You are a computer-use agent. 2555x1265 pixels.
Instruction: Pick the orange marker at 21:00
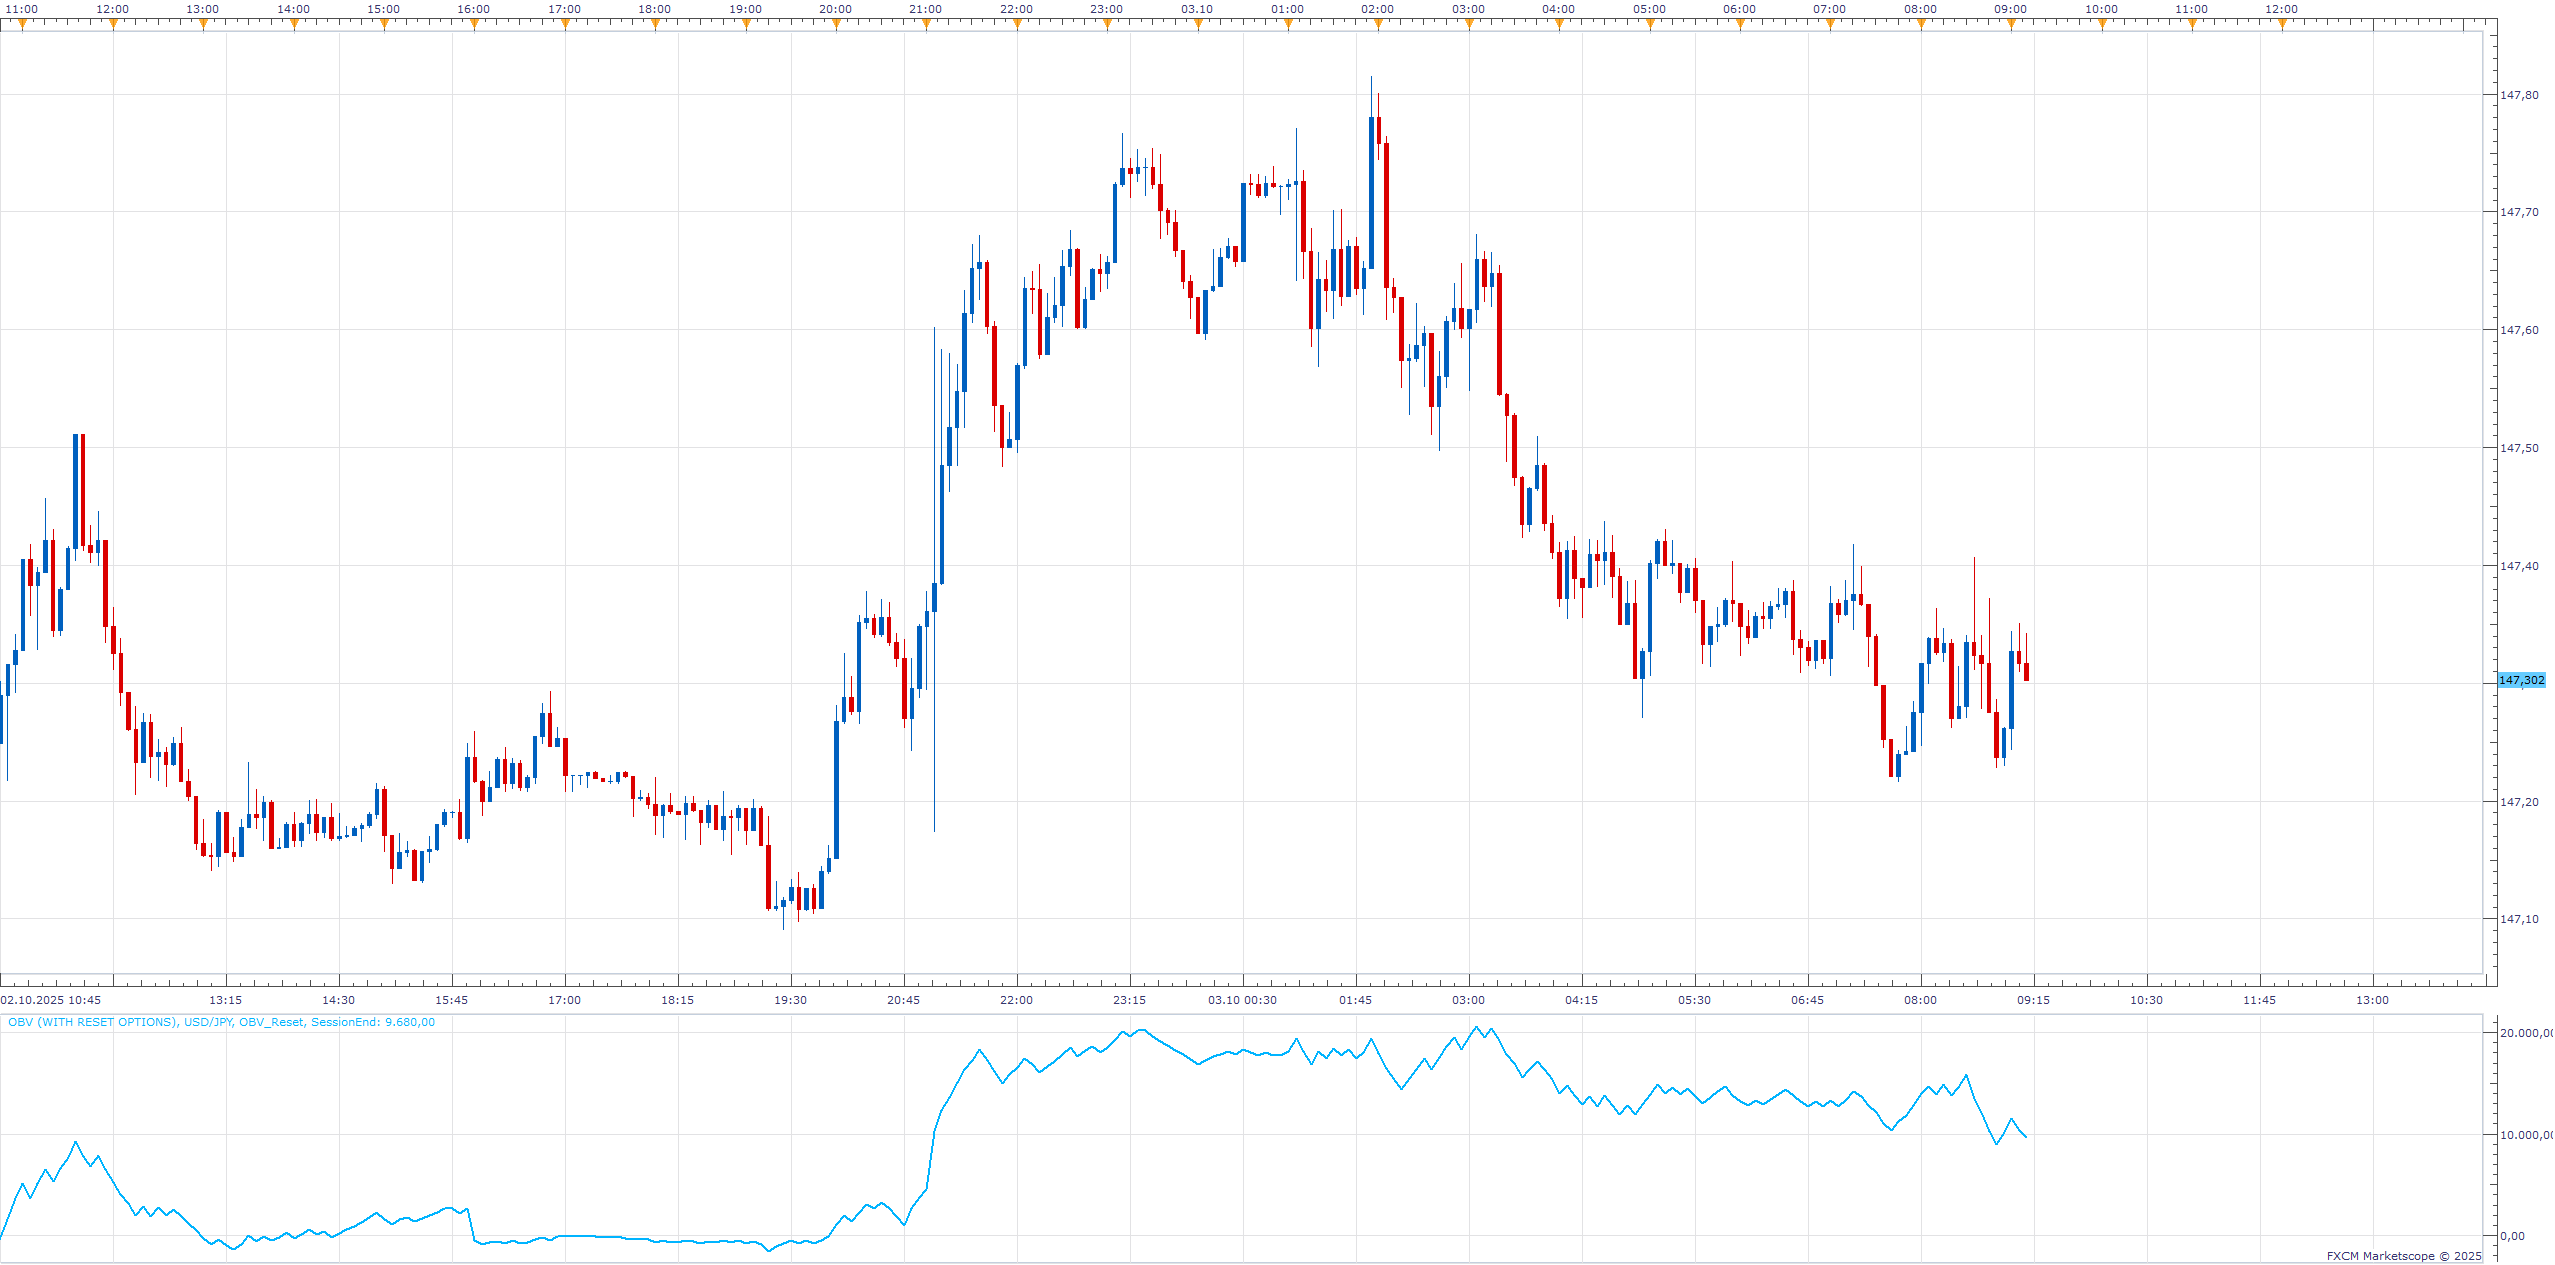pyautogui.click(x=926, y=25)
